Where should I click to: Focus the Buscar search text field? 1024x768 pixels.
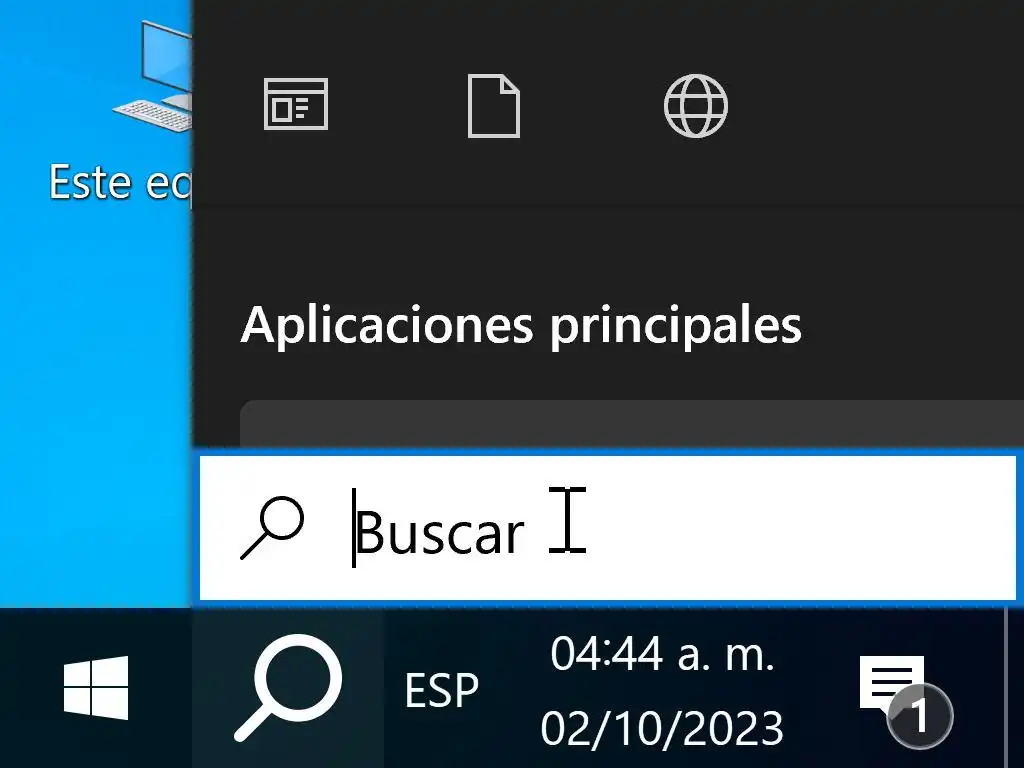pos(607,528)
